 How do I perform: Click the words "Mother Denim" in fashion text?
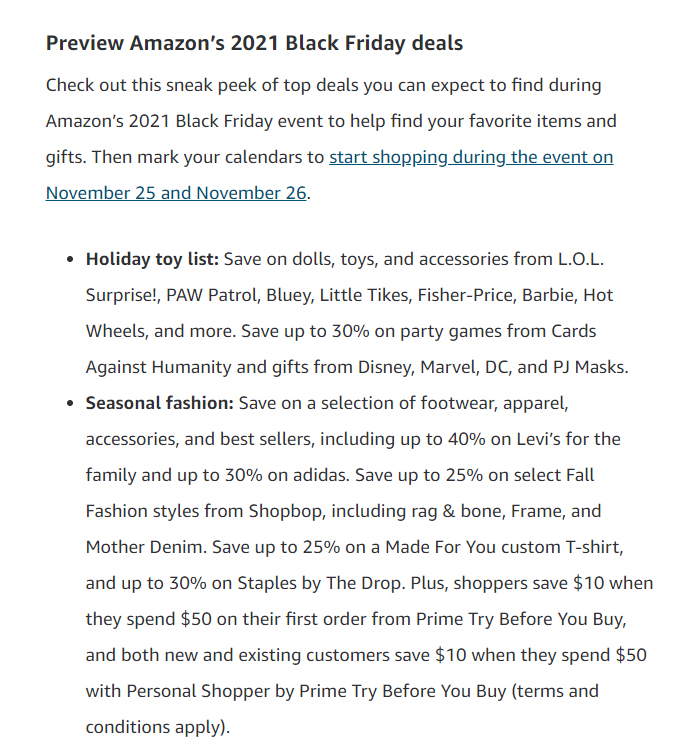(x=144, y=547)
